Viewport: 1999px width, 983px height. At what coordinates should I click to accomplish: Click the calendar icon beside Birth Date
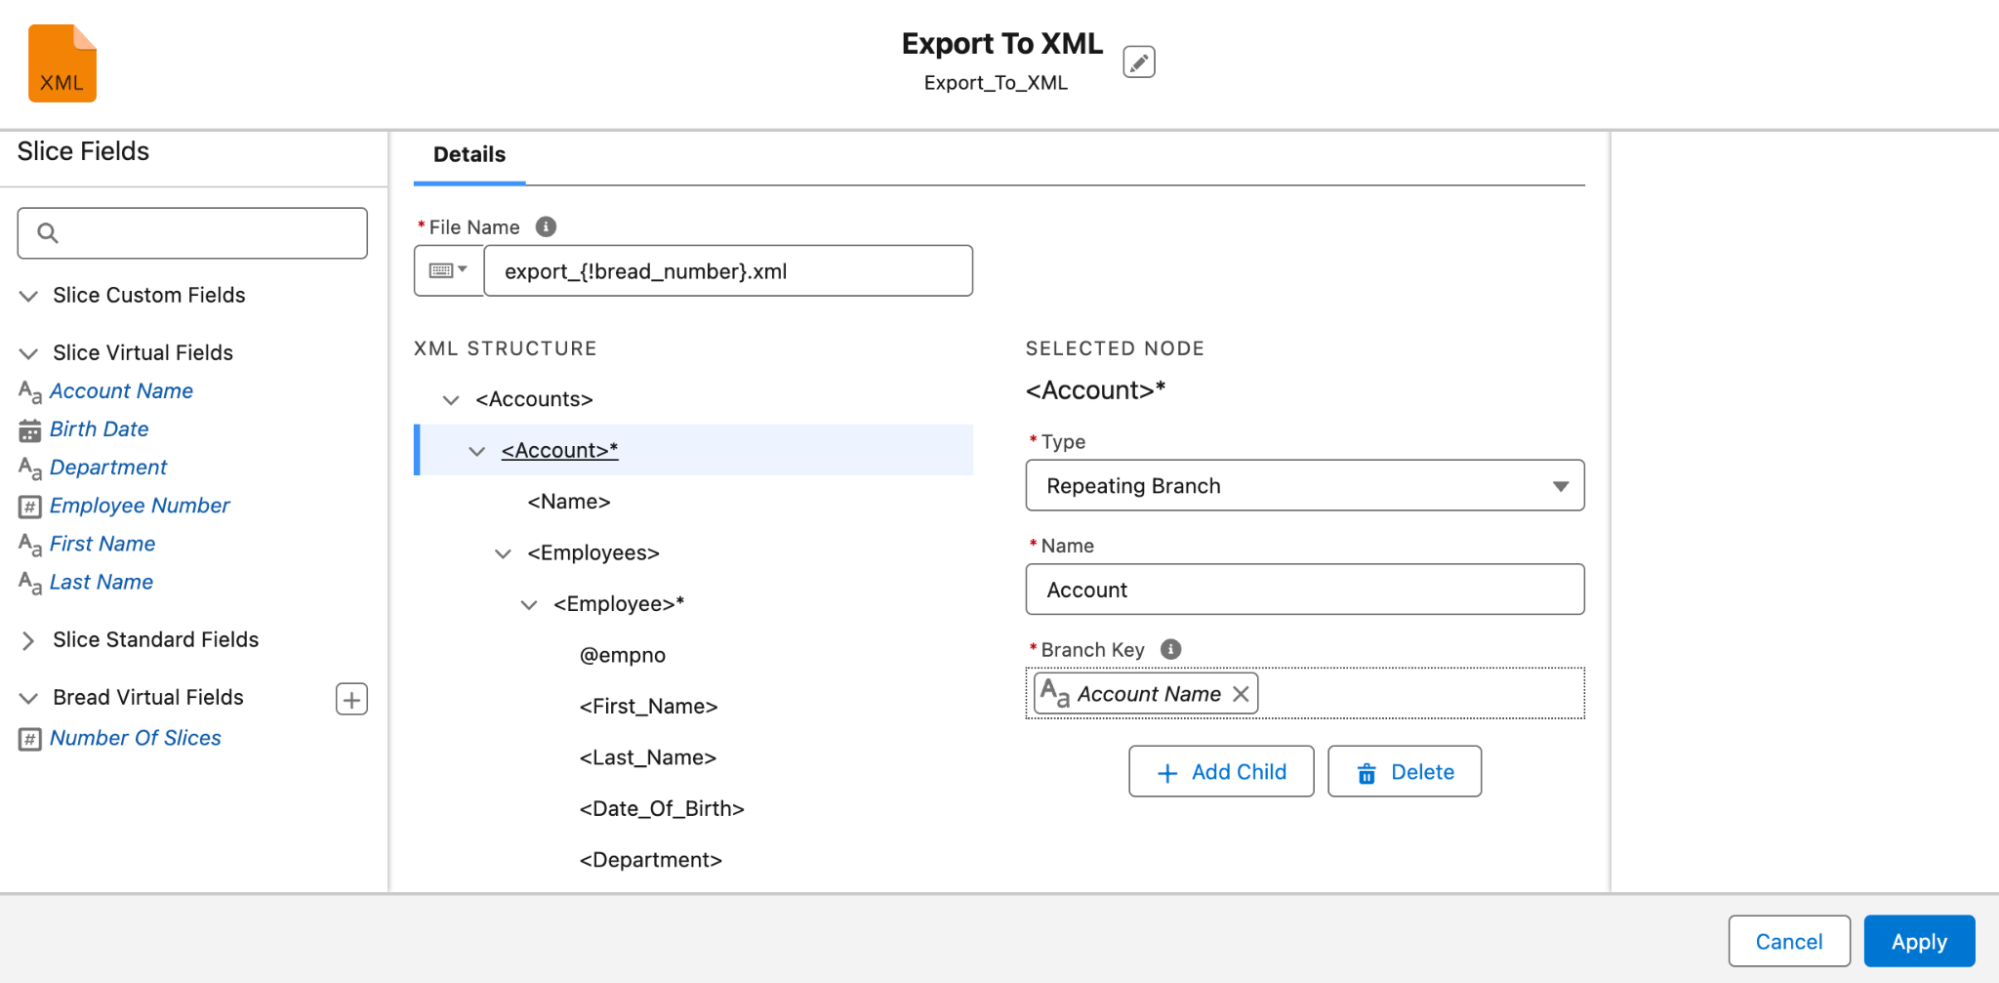27,429
